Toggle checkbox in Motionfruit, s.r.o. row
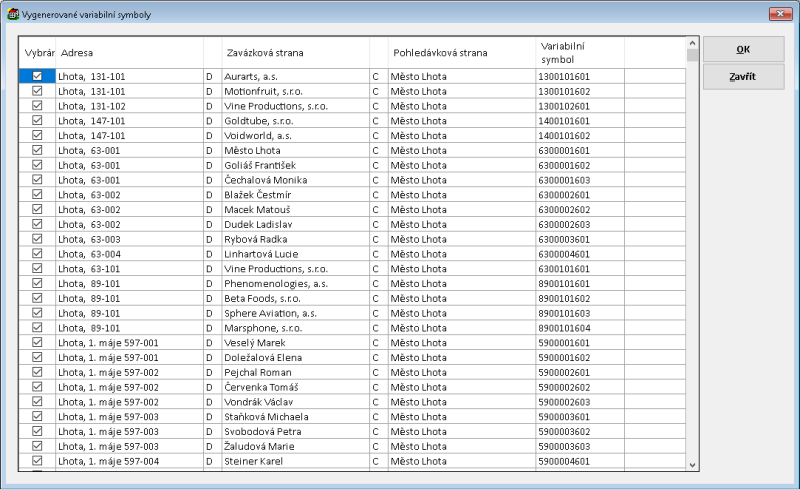This screenshot has height=489, width=800. 38,91
